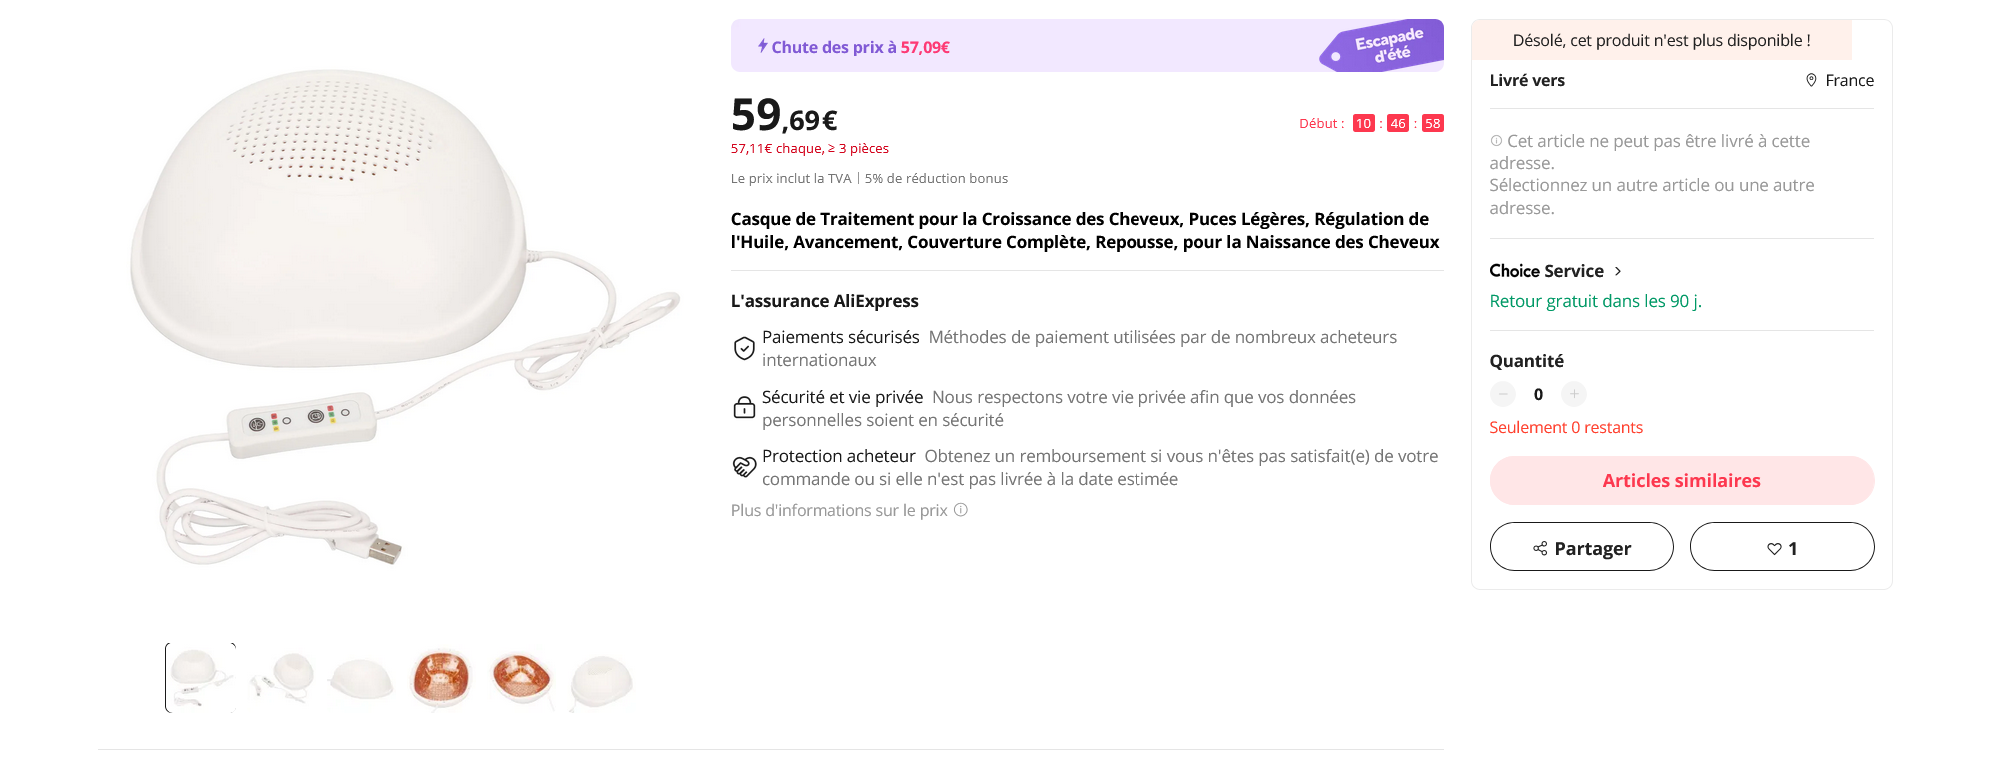This screenshot has height=774, width=2010.
Task: Click the buyer protection handshake icon
Action: pyautogui.click(x=743, y=466)
